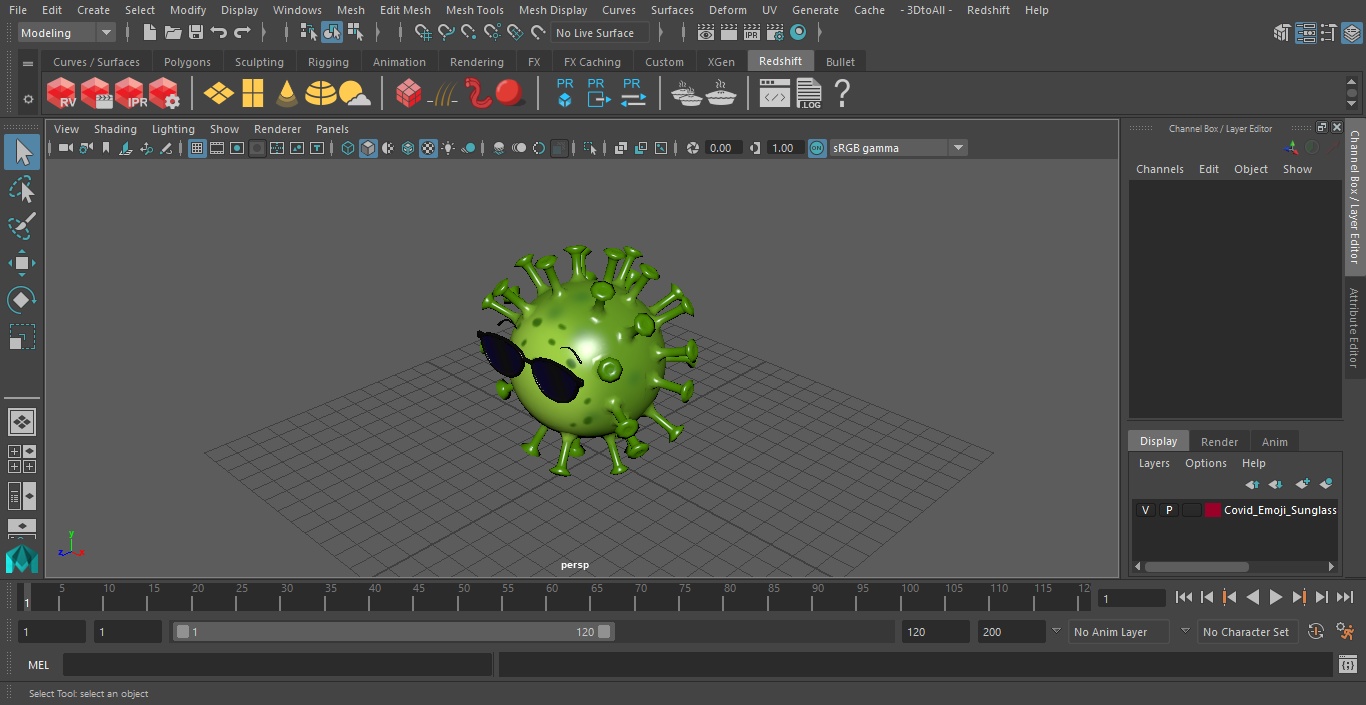
Task: Open the sRGB gamma view transform dropdown
Action: click(898, 148)
